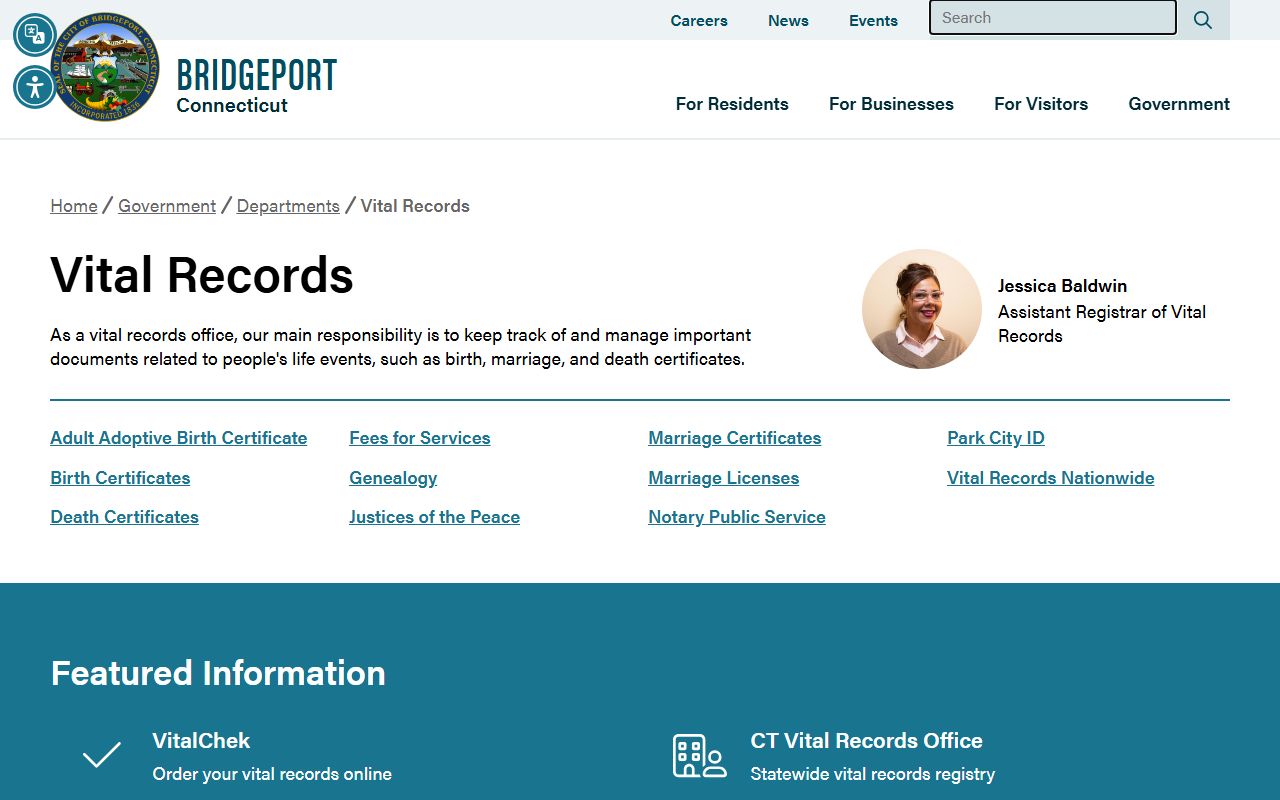This screenshot has height=800, width=1280.
Task: Click Jessica Baldwin's profile photo
Action: (921, 309)
